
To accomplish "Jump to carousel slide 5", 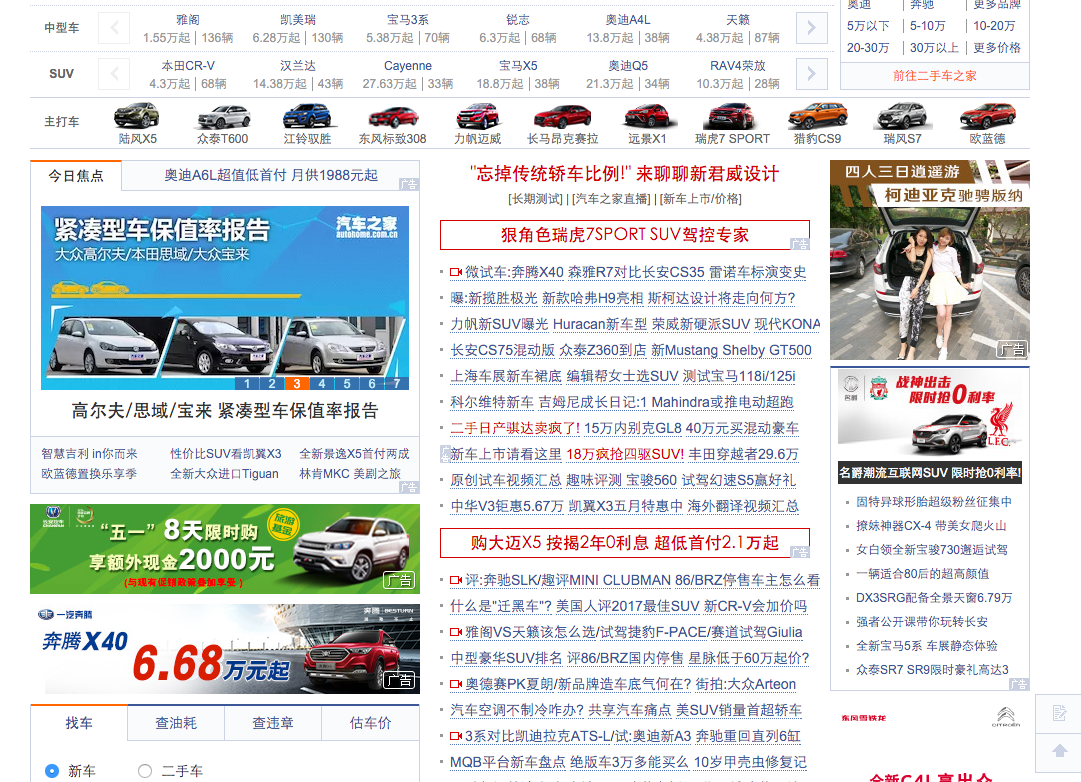I will (346, 383).
